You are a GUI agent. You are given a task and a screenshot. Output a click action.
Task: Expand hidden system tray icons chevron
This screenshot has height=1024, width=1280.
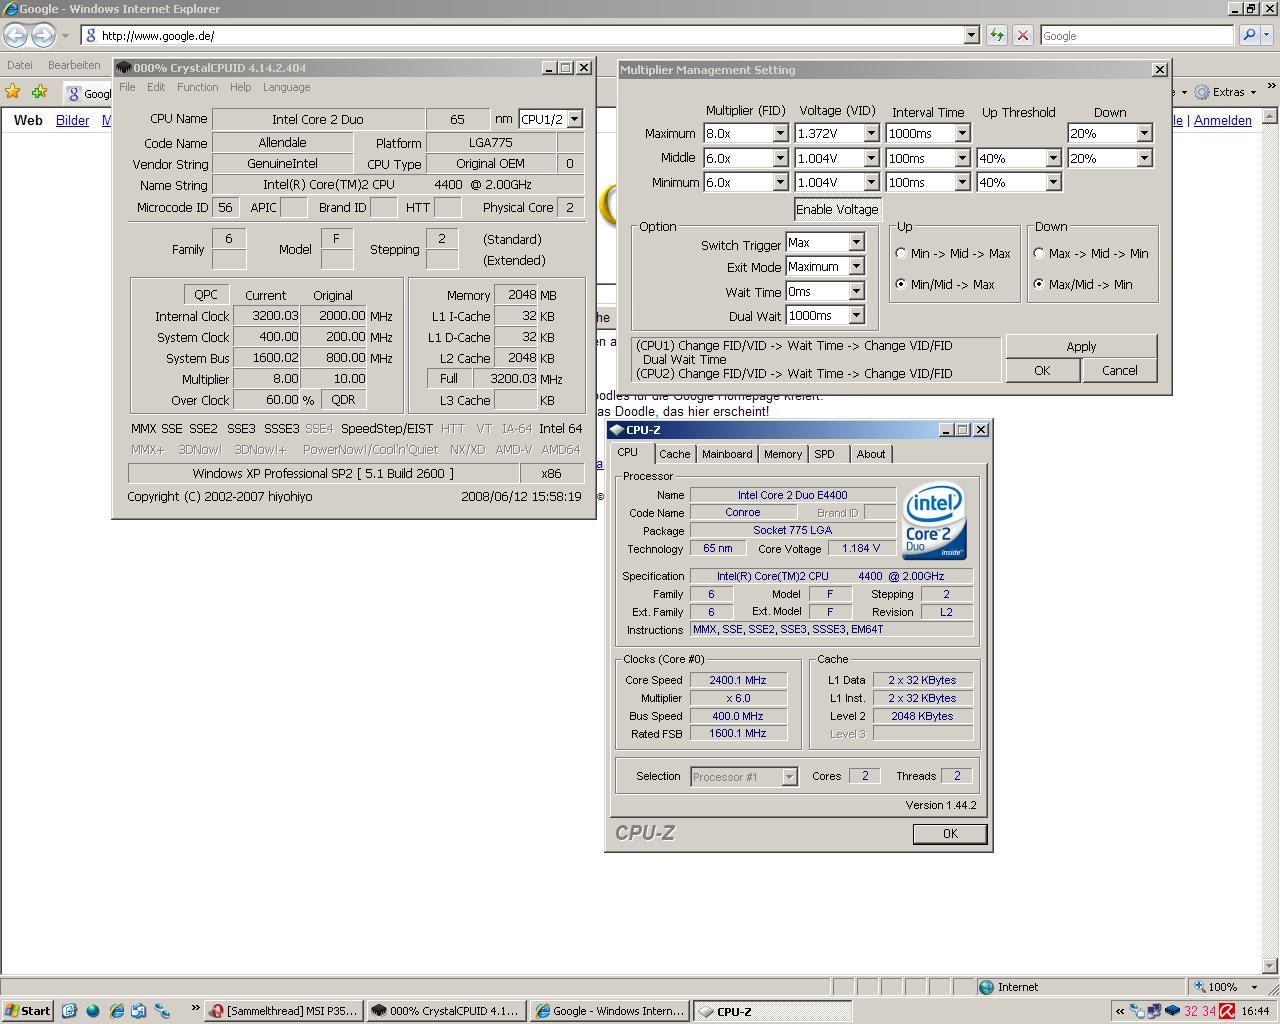(x=1119, y=1011)
